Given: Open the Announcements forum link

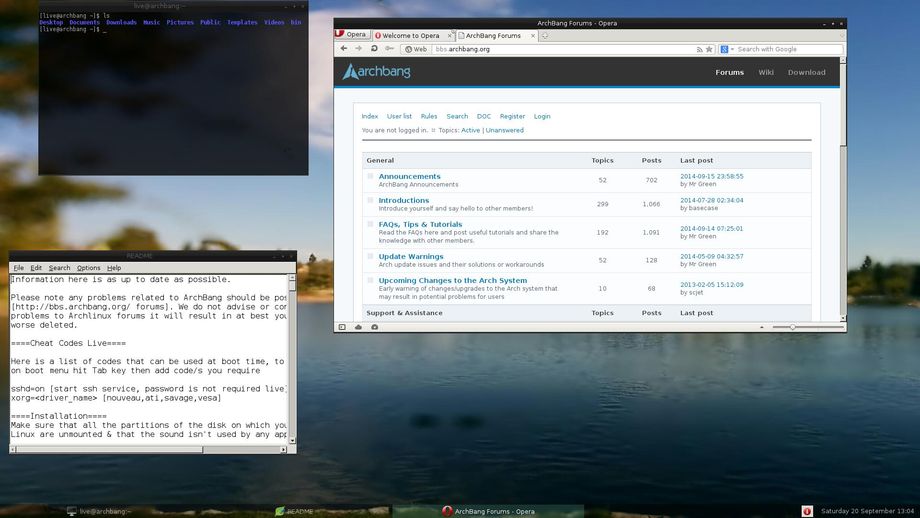Looking at the screenshot, I should (x=409, y=176).
